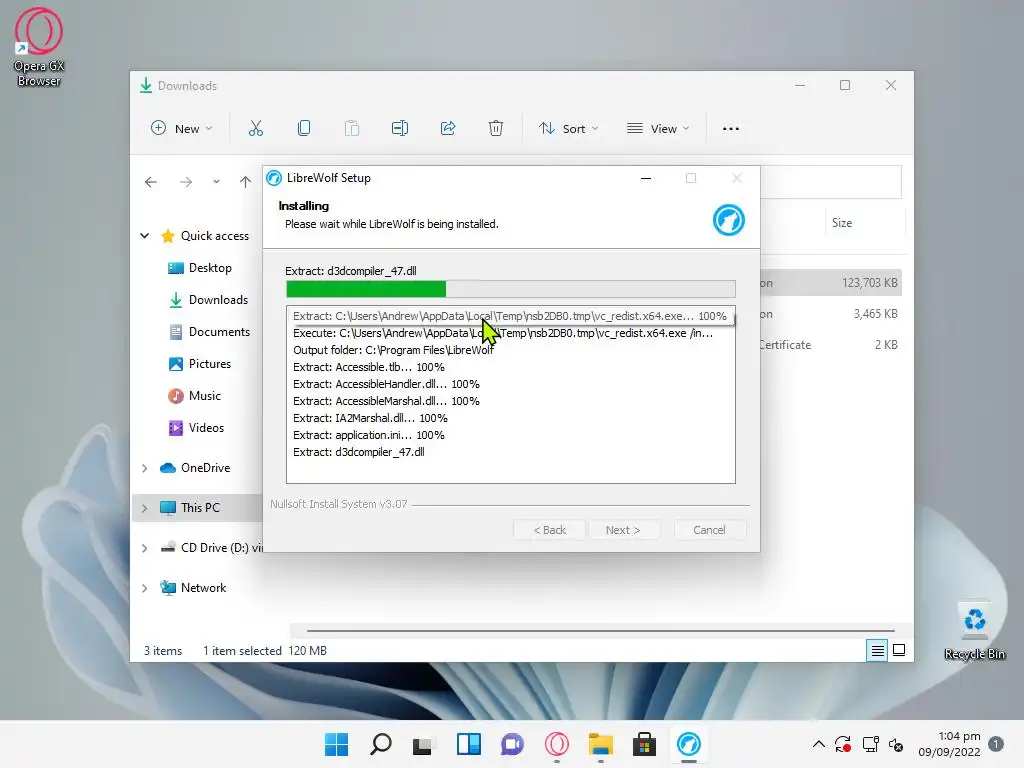Go back with the left arrow in Explorer
1024x768 pixels.
[151, 182]
